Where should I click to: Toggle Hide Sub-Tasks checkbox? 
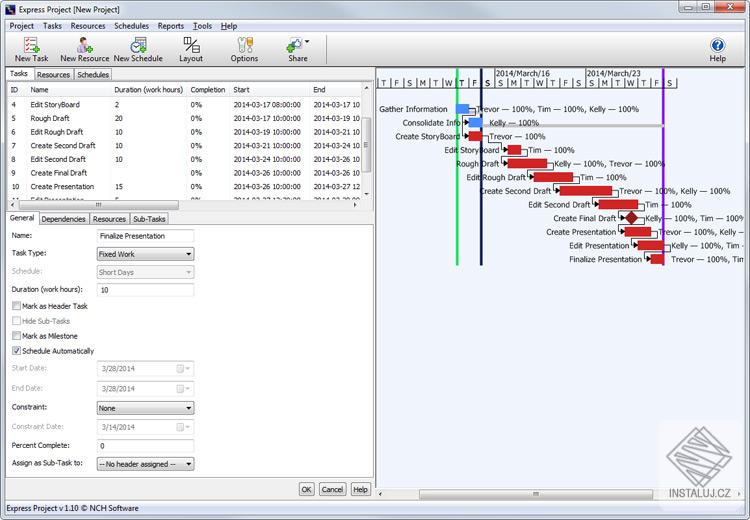tap(16, 321)
